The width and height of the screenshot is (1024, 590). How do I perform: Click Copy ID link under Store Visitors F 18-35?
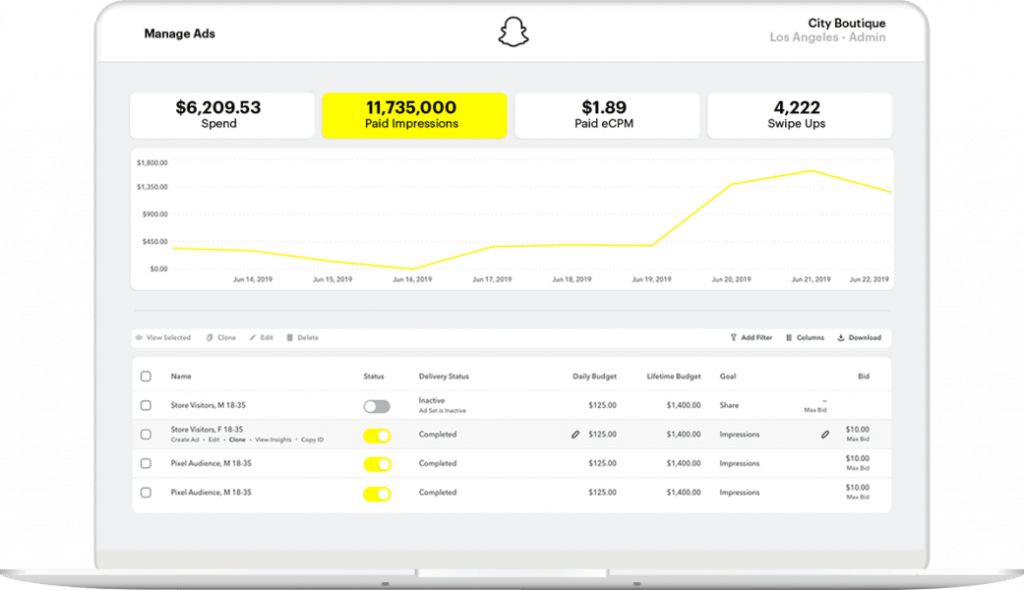(x=312, y=440)
